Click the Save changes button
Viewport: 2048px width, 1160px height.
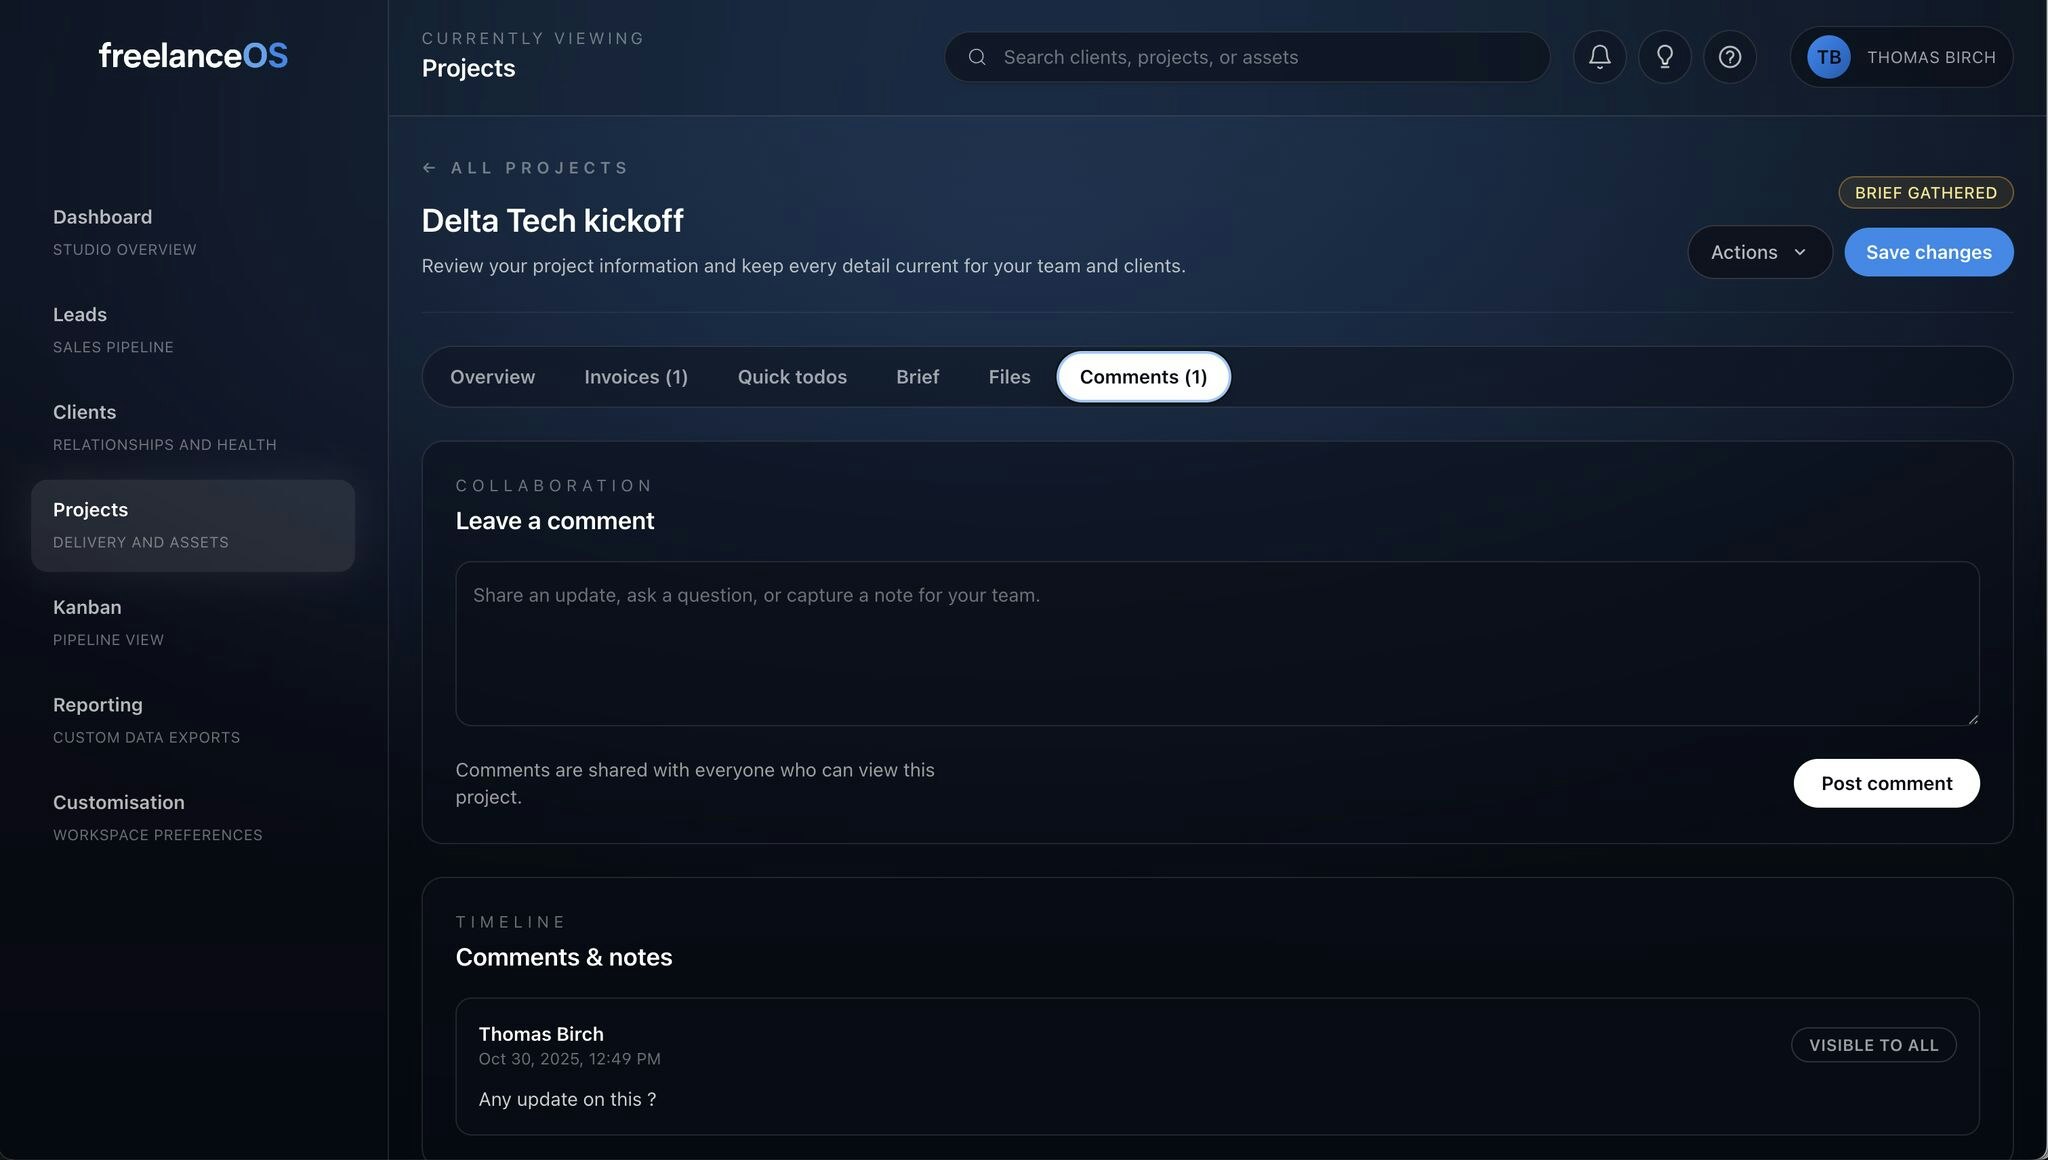pos(1928,252)
